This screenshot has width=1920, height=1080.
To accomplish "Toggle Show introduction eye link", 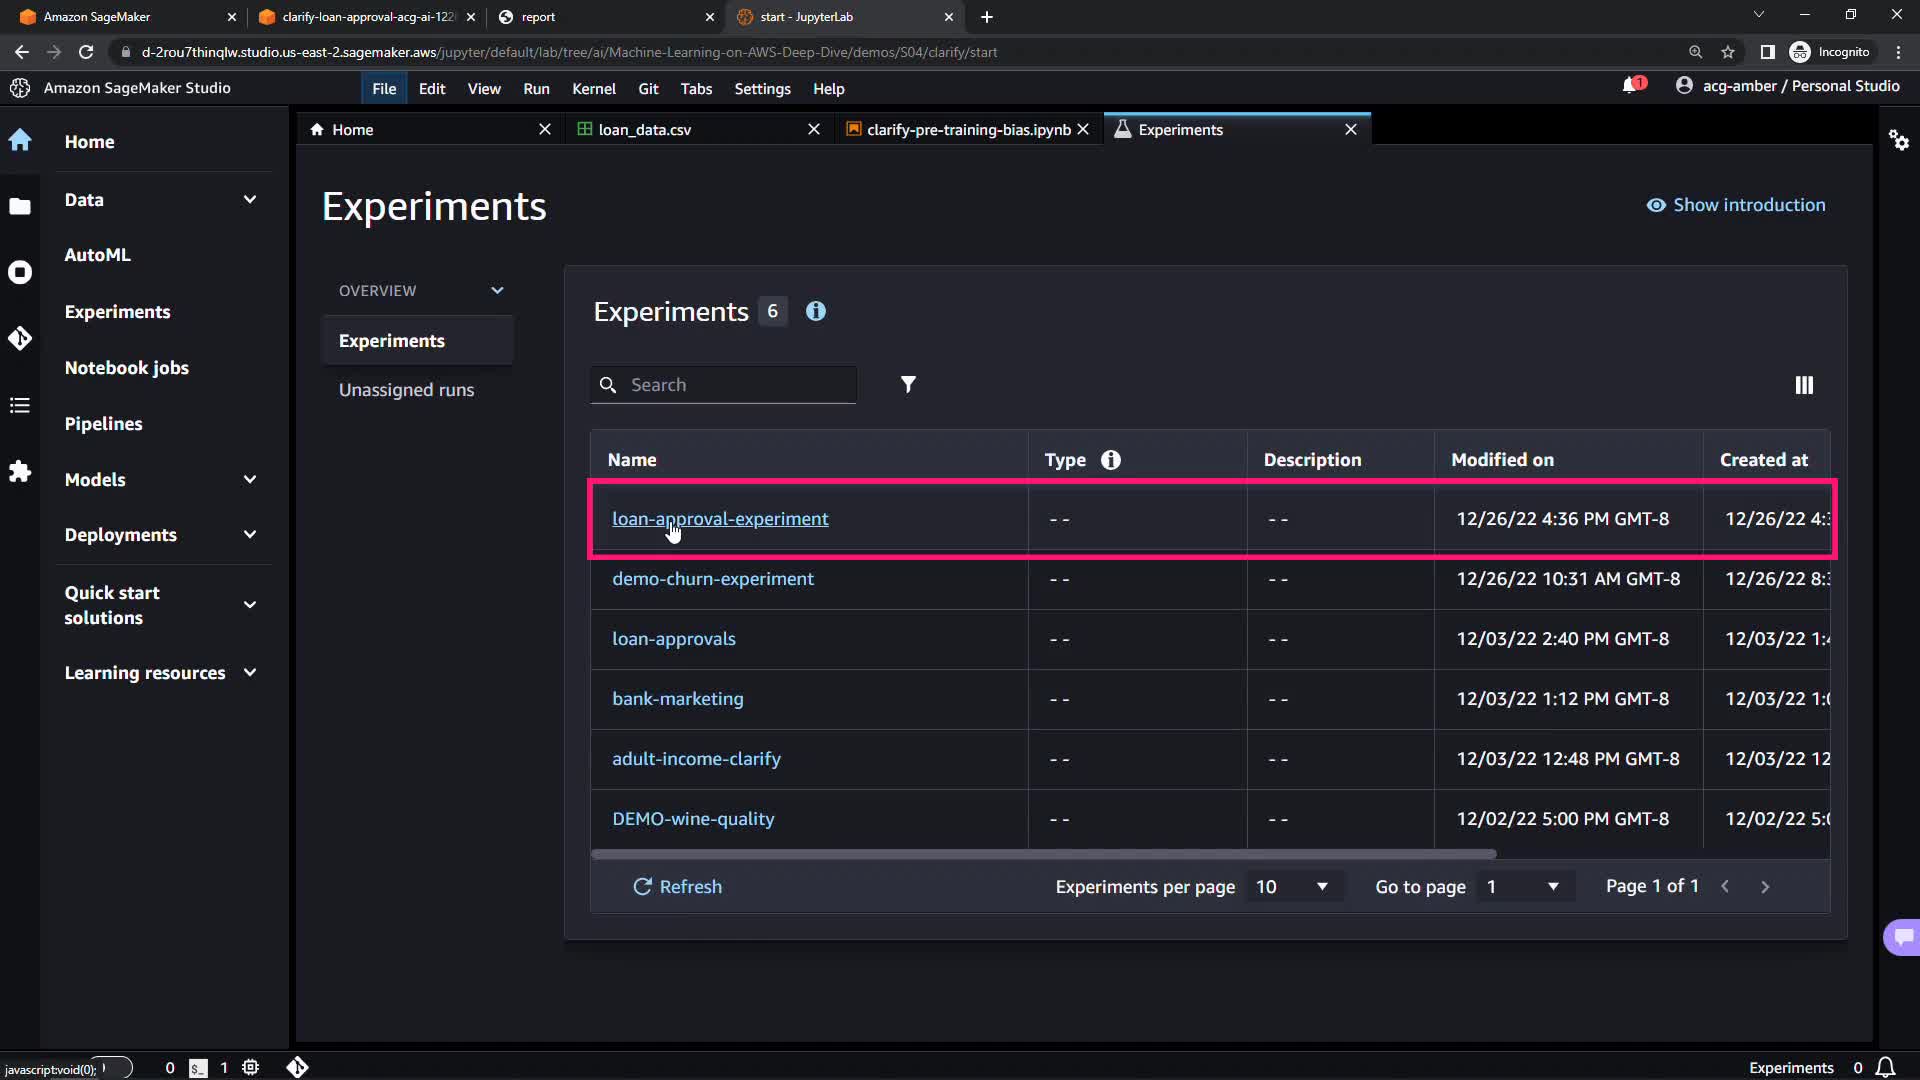I will pyautogui.click(x=1736, y=205).
